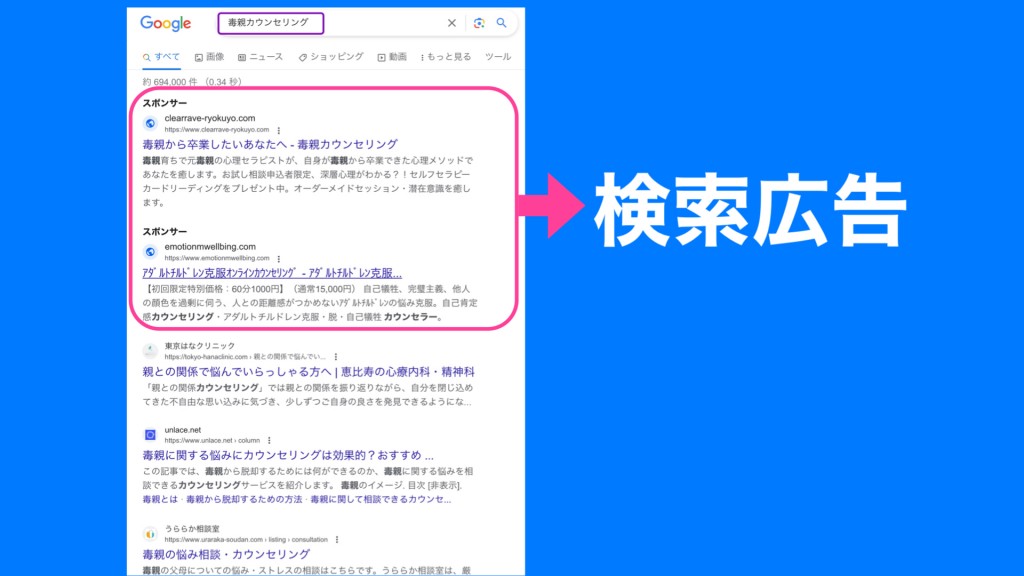Open ad link 毒親から卒業したいあなたへ
The width and height of the screenshot is (1024, 576).
pyautogui.click(x=270, y=144)
